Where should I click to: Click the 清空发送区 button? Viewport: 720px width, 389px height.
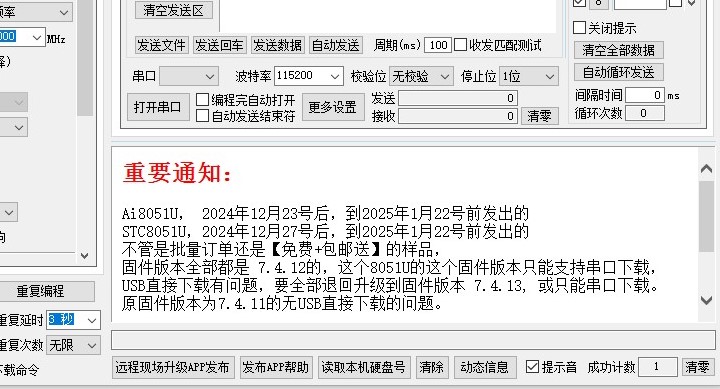pyautogui.click(x=174, y=10)
